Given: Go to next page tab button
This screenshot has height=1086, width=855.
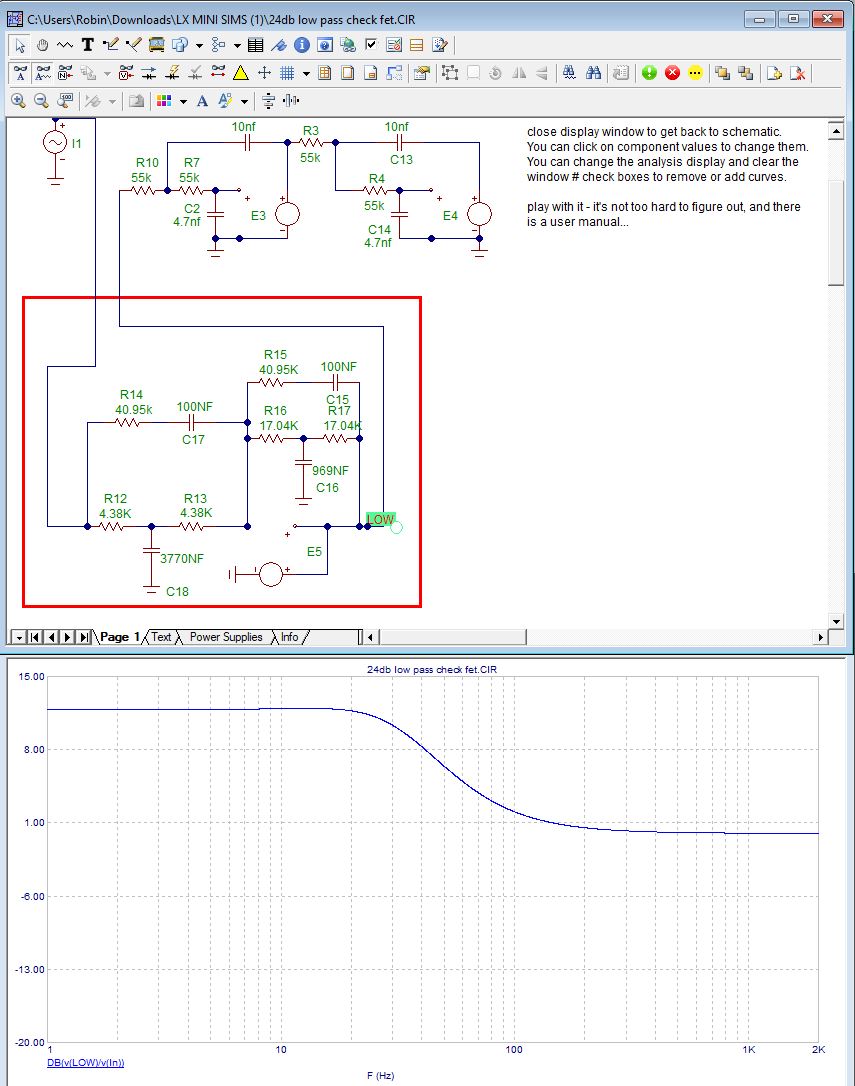Looking at the screenshot, I should [67, 637].
